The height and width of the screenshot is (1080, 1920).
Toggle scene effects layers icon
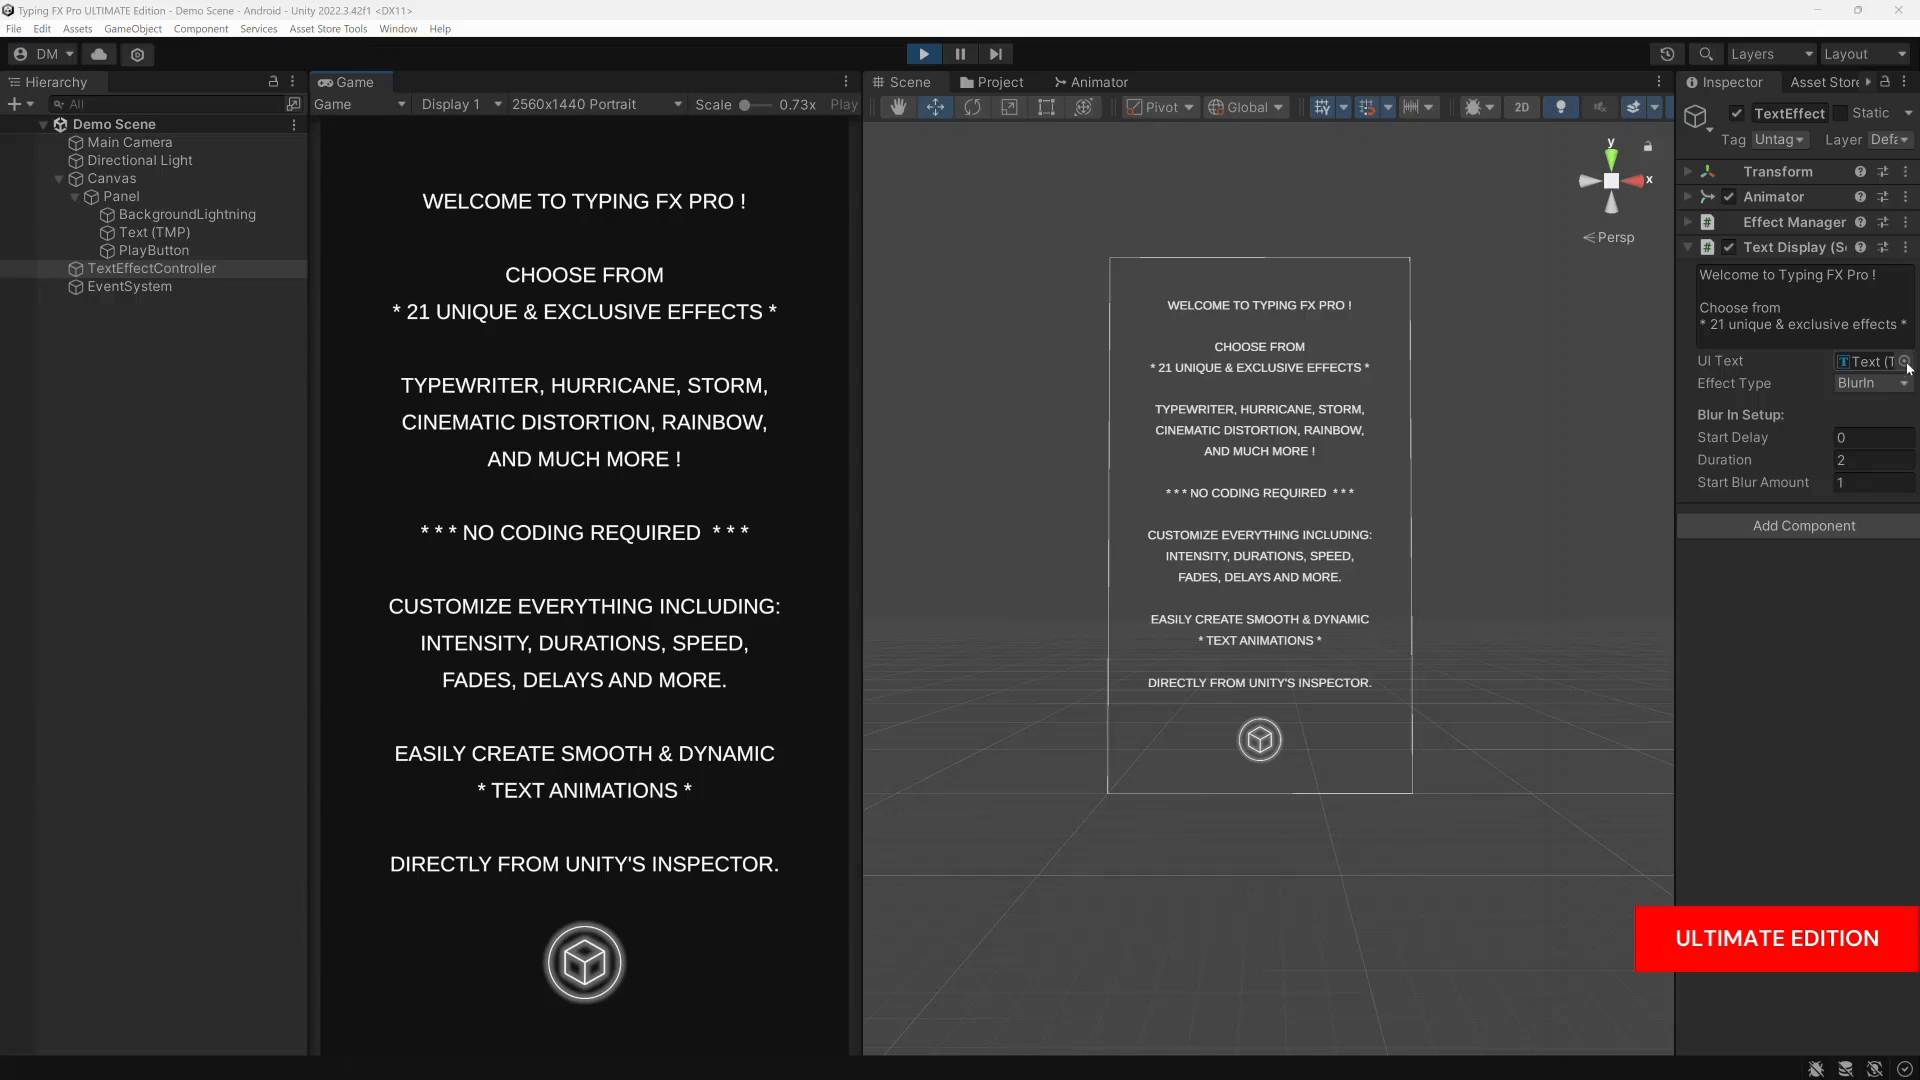[x=1633, y=107]
